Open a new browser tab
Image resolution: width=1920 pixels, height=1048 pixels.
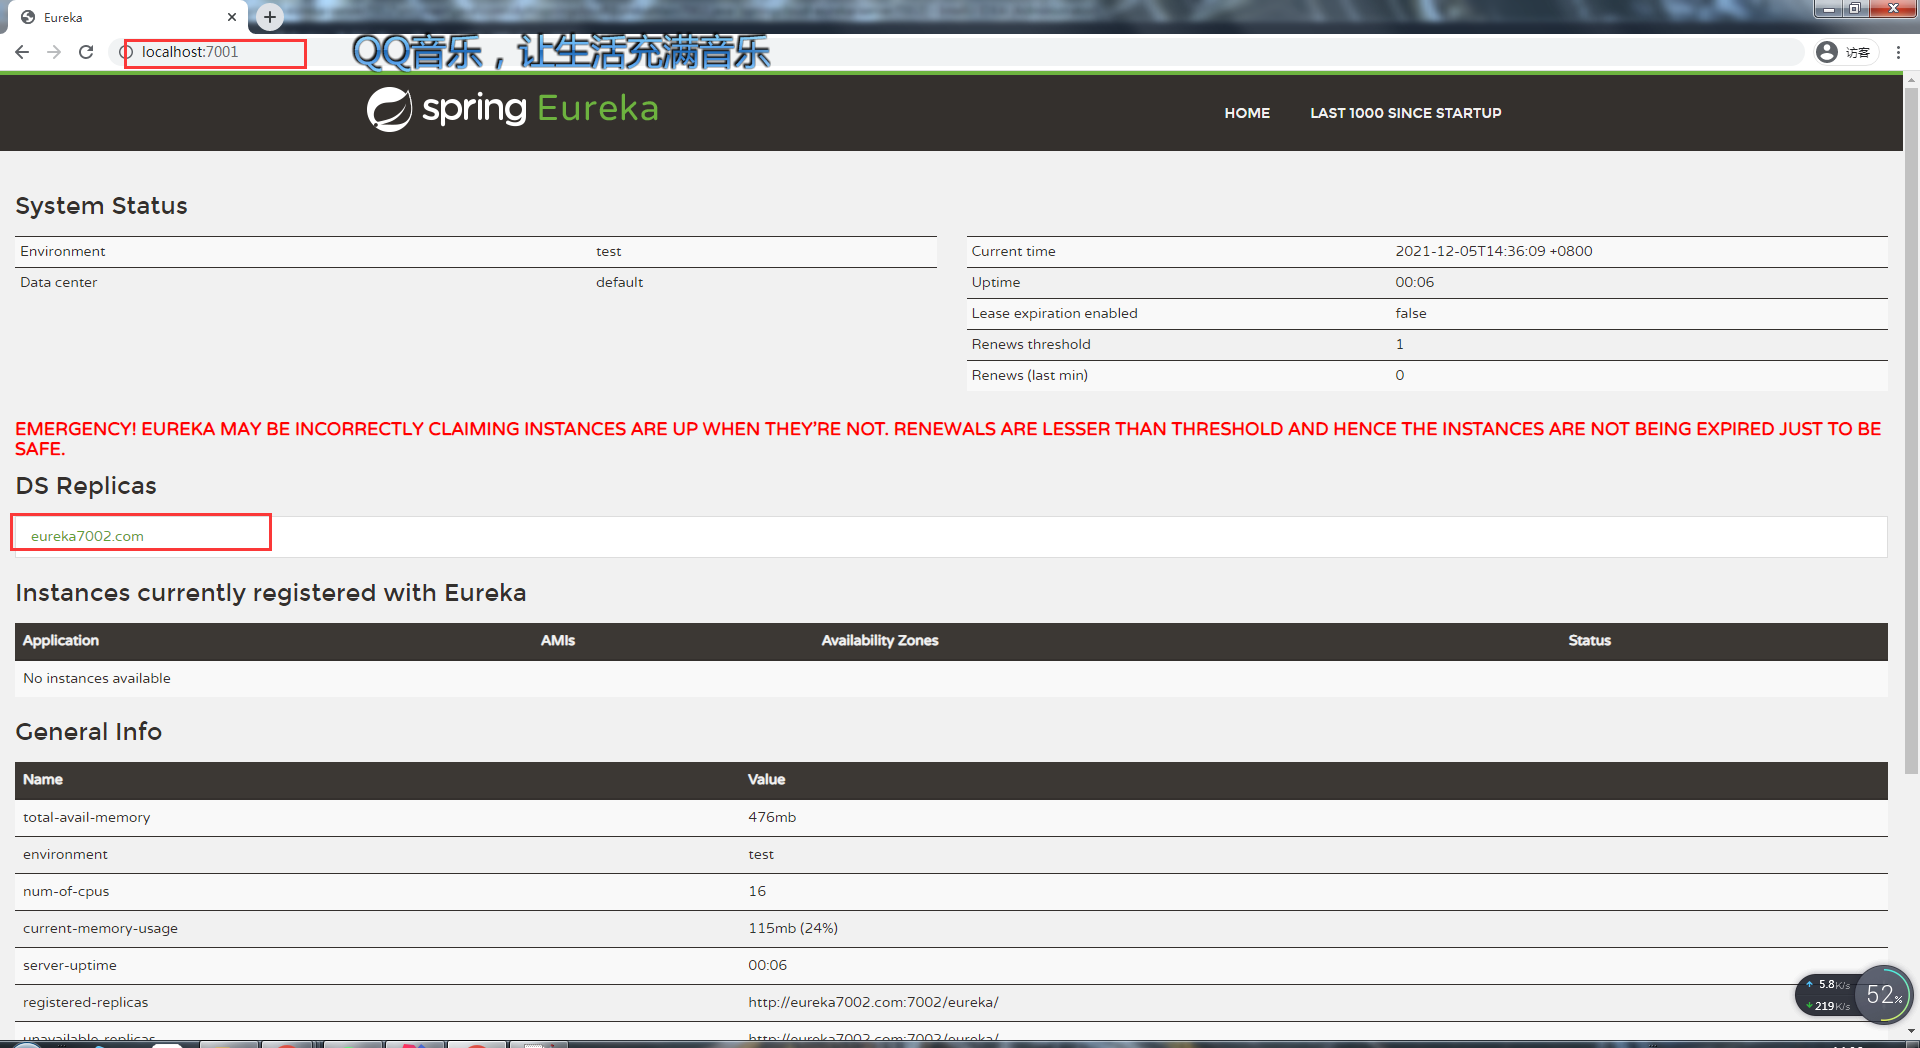click(268, 16)
